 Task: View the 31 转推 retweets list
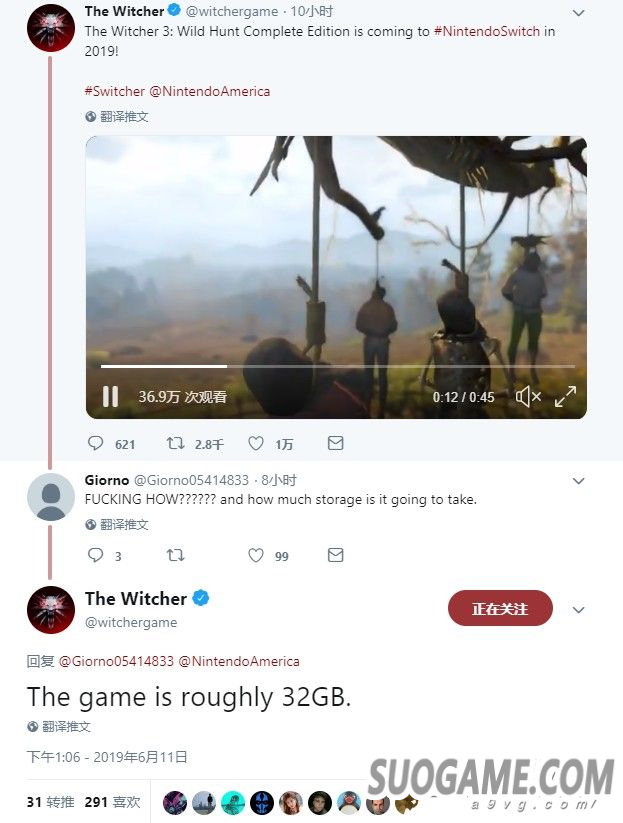pos(50,802)
